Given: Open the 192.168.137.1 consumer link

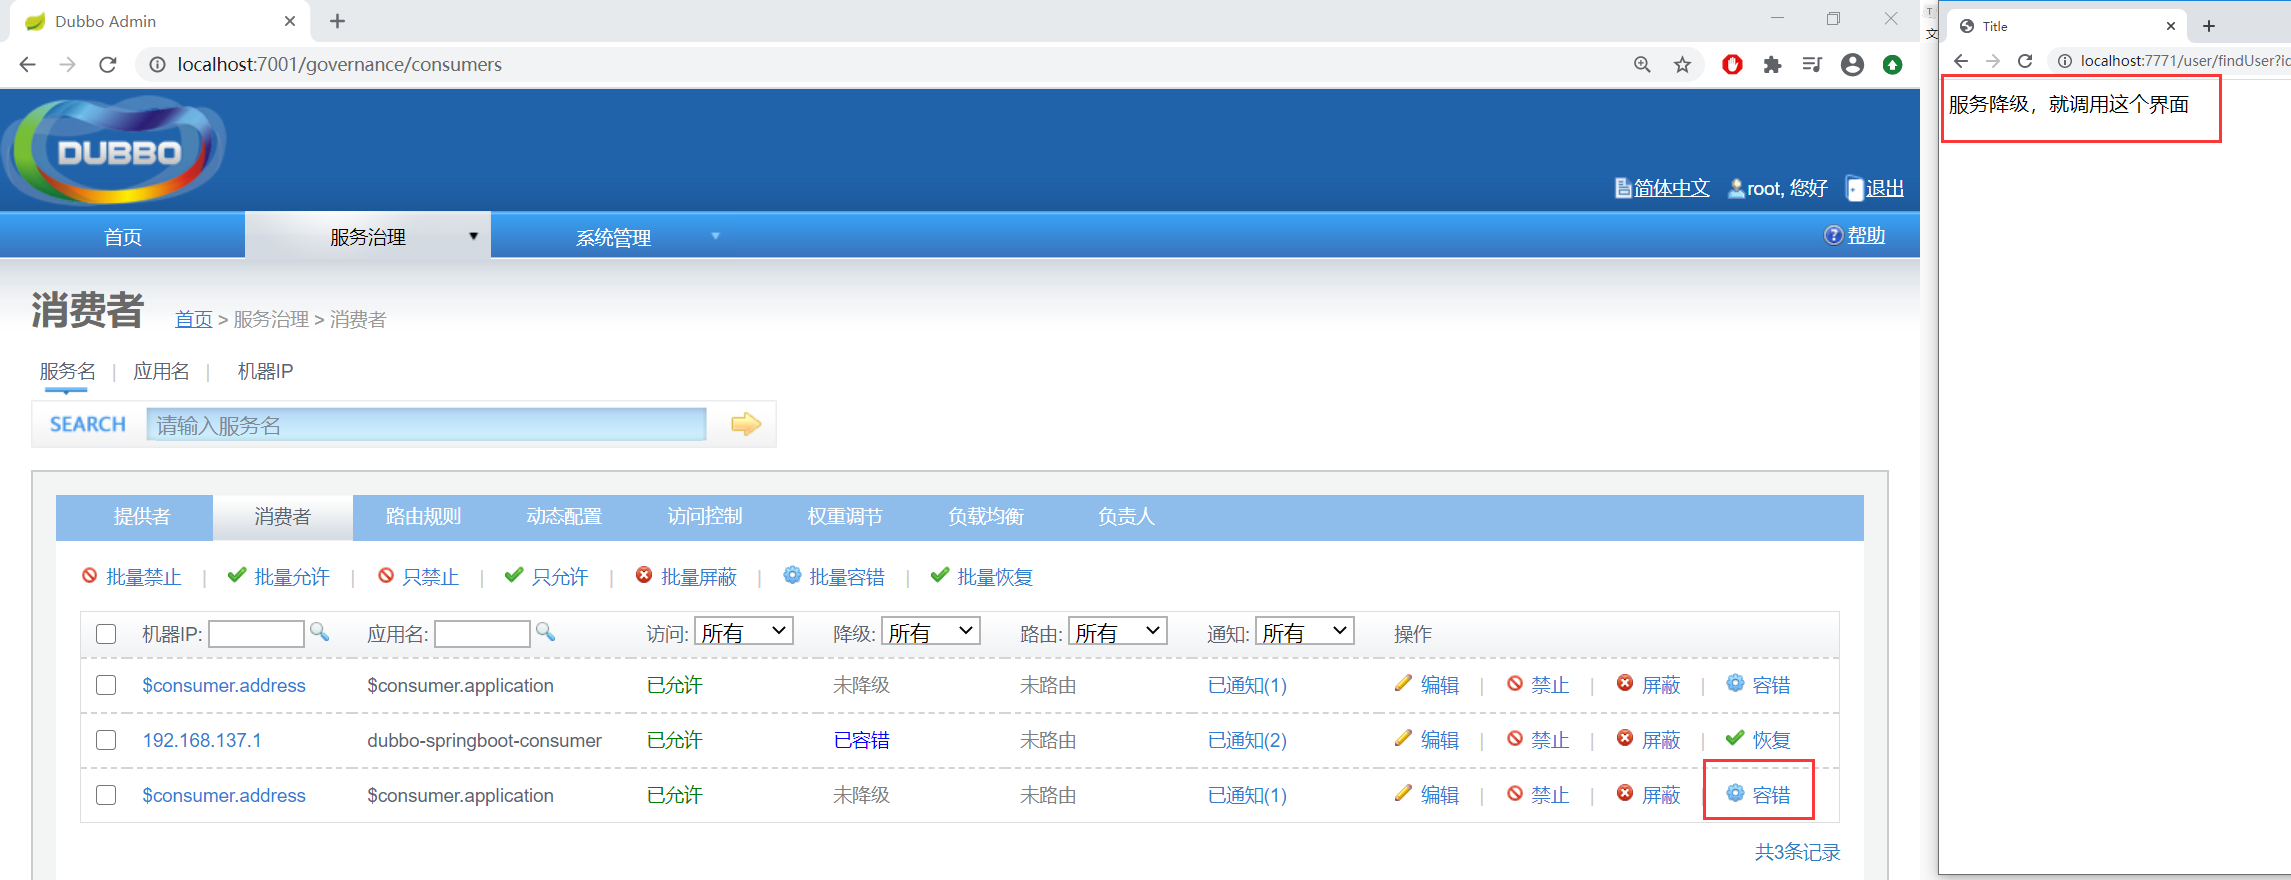Looking at the screenshot, I should (202, 740).
